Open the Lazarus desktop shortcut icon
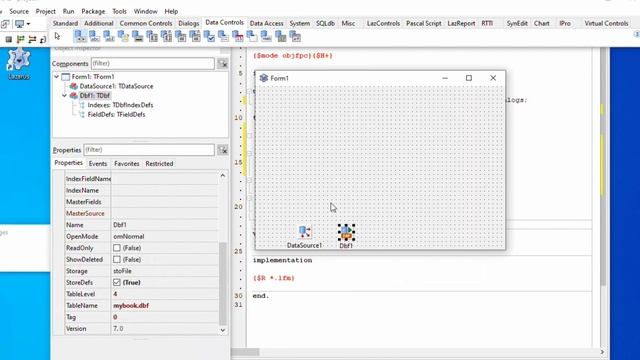Image resolution: width=640 pixels, height=360 pixels. point(18,64)
